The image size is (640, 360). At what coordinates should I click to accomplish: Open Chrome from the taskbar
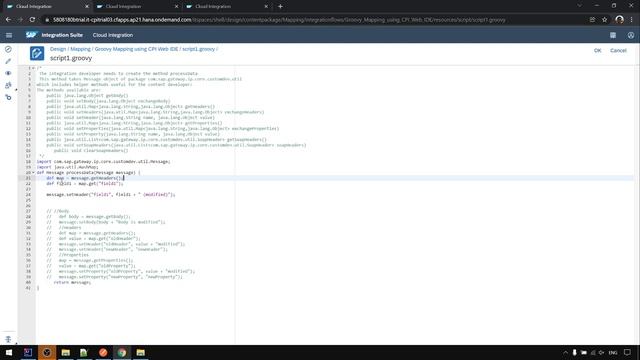click(122, 353)
